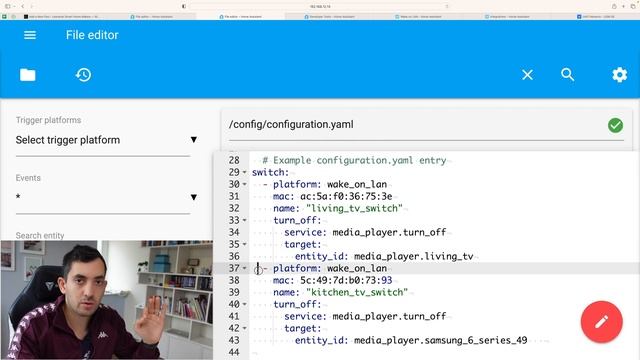Click the string "kitchen_tv_switch"
640x360 pixels.
pos(357,292)
